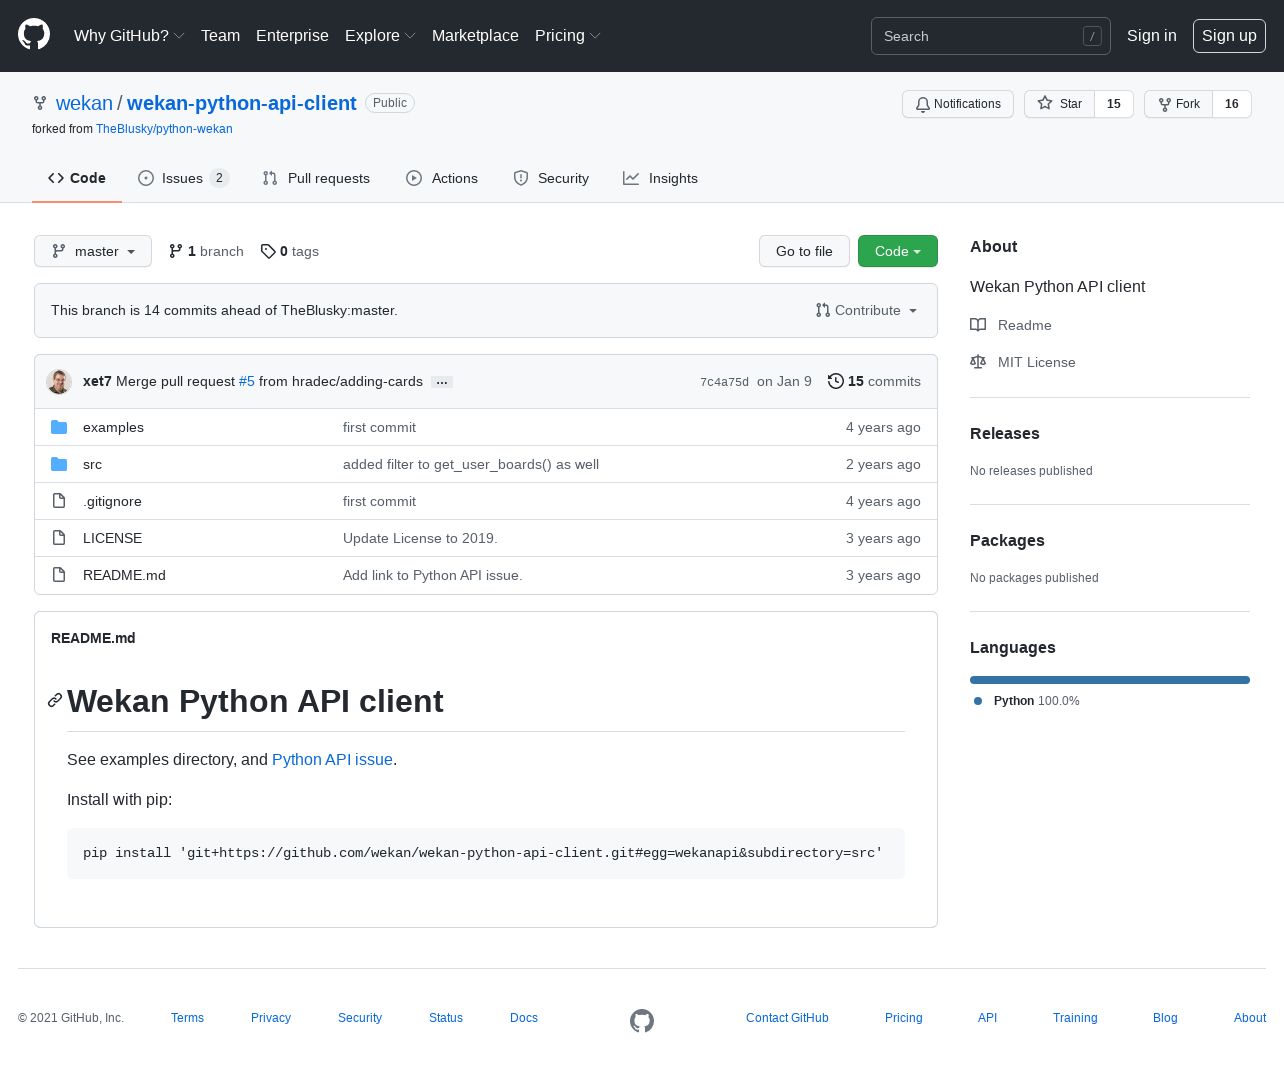Open the green Code dropdown button
Viewport: 1284px width, 1083px height.
coord(898,251)
